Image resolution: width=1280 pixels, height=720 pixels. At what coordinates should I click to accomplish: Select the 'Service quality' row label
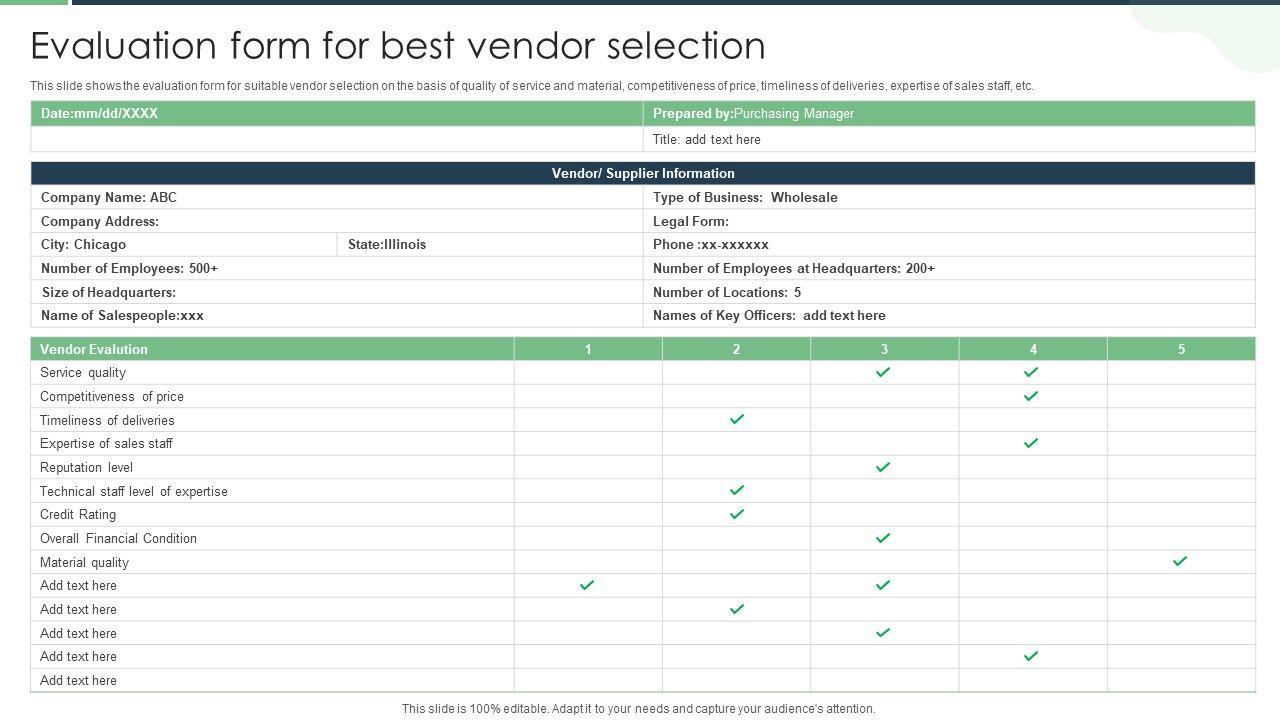(x=83, y=372)
